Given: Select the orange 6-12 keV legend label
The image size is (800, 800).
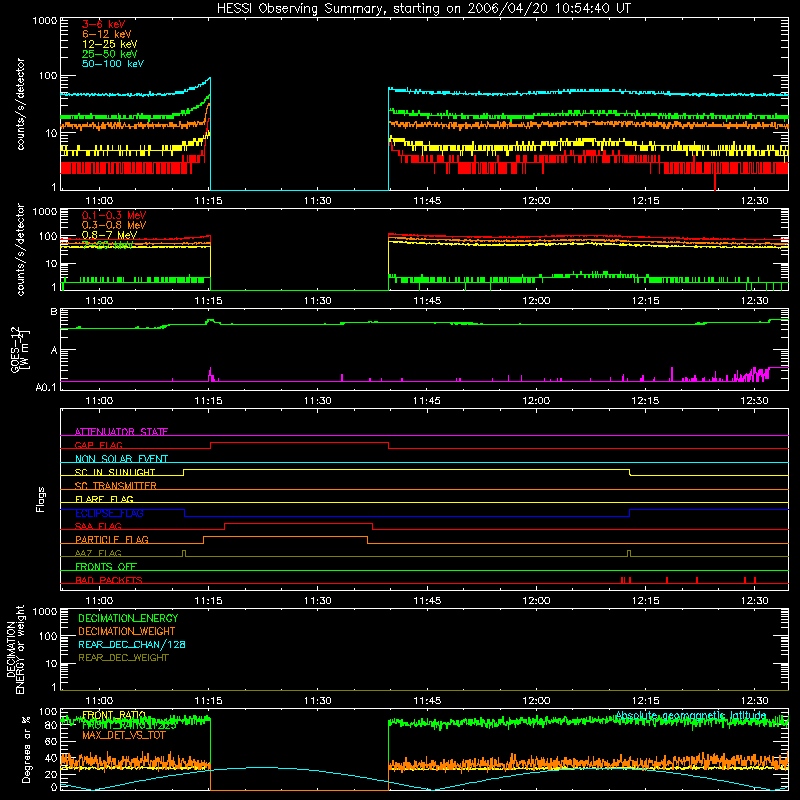Looking at the screenshot, I should coord(107,34).
